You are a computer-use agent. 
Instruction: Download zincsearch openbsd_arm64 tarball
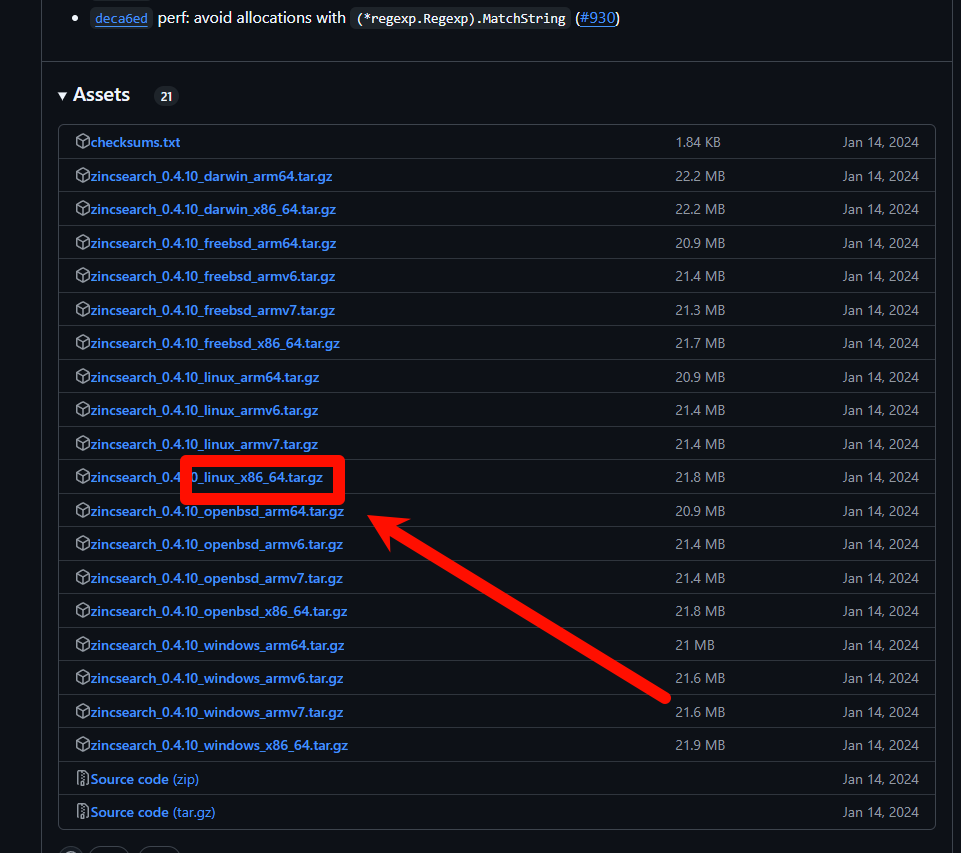(217, 512)
